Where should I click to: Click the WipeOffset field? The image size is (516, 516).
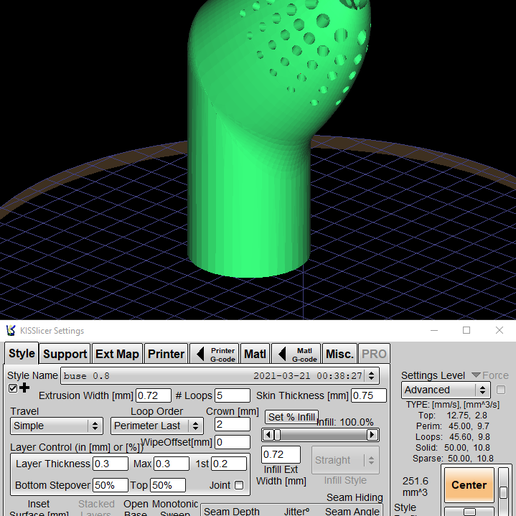point(232,442)
